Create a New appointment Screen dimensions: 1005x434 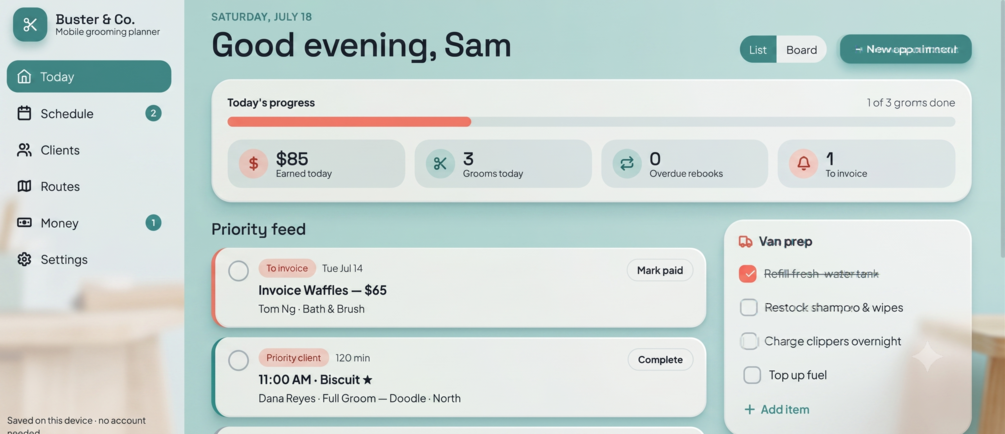906,49
